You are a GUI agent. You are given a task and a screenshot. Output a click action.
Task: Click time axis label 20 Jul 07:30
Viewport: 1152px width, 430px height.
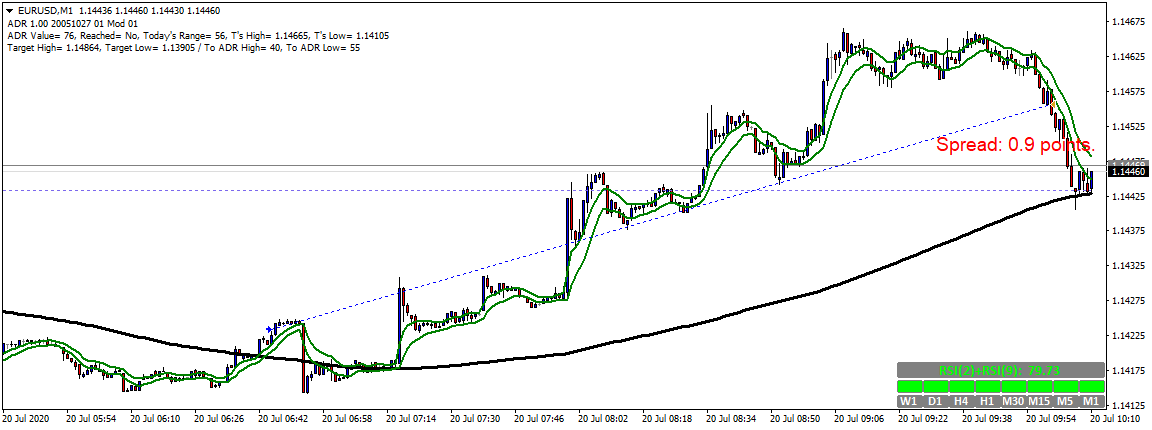tap(476, 418)
